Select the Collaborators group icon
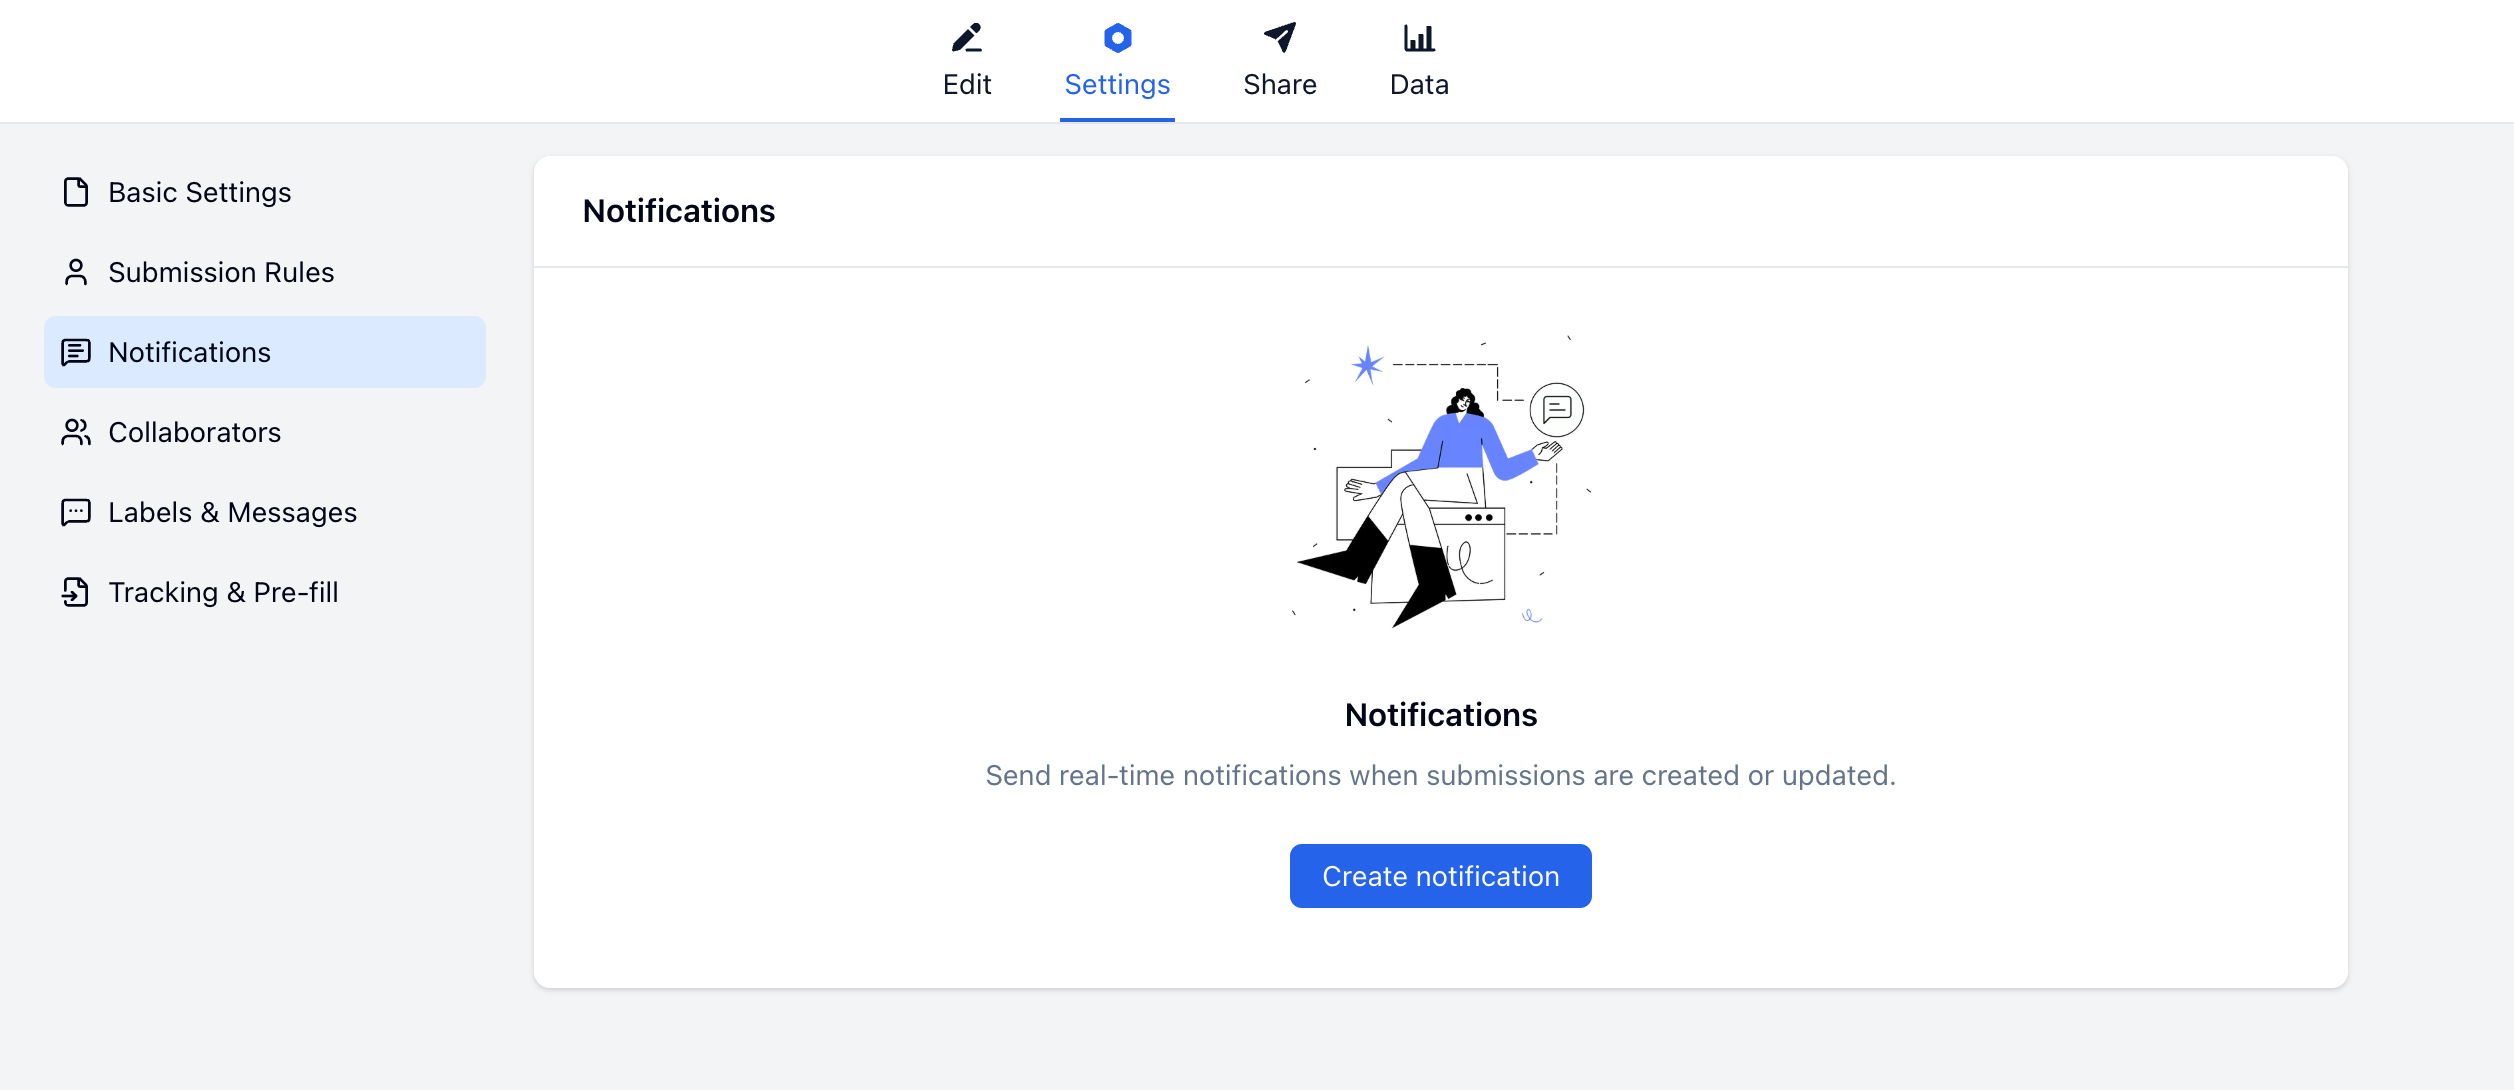The height and width of the screenshot is (1090, 2514). (x=75, y=432)
